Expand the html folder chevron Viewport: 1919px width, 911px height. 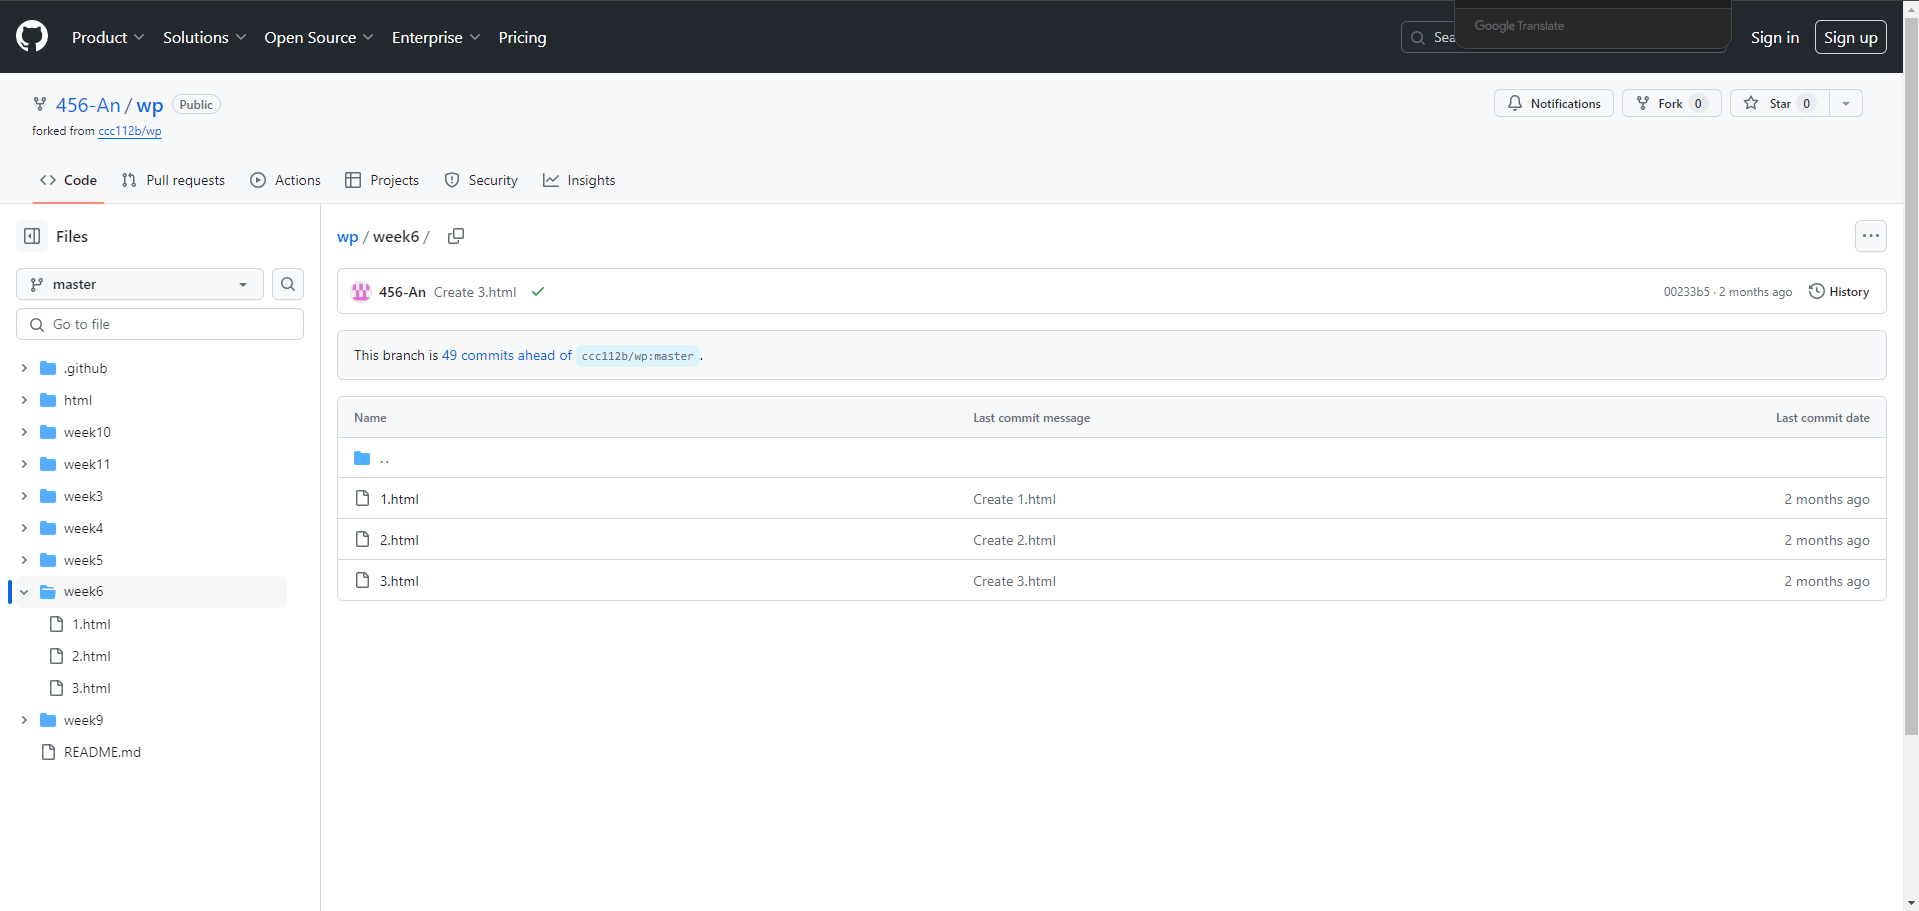[x=24, y=400]
